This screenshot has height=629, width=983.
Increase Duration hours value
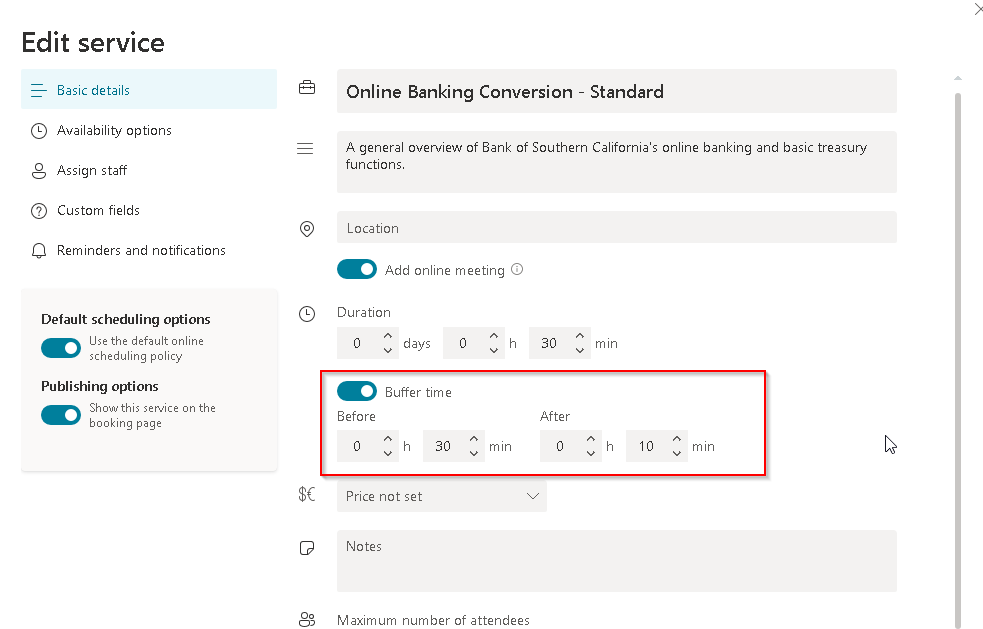(494, 336)
